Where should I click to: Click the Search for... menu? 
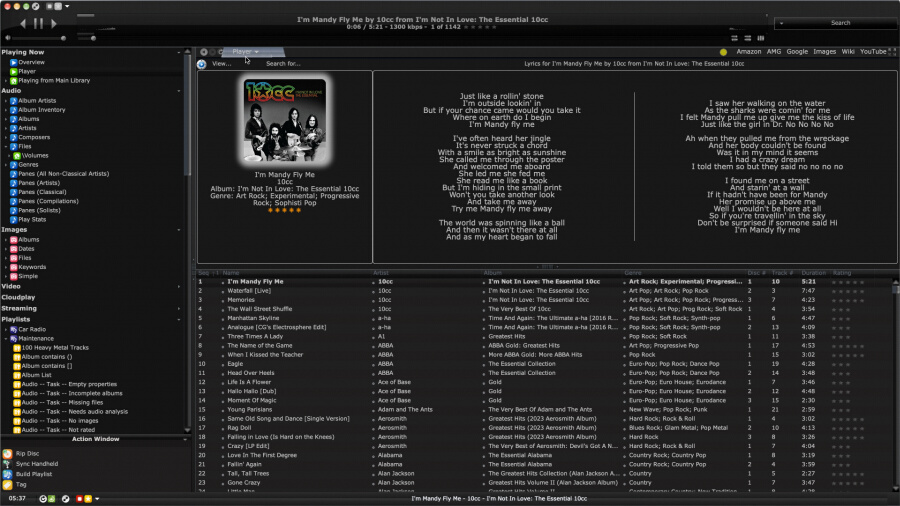click(x=283, y=64)
